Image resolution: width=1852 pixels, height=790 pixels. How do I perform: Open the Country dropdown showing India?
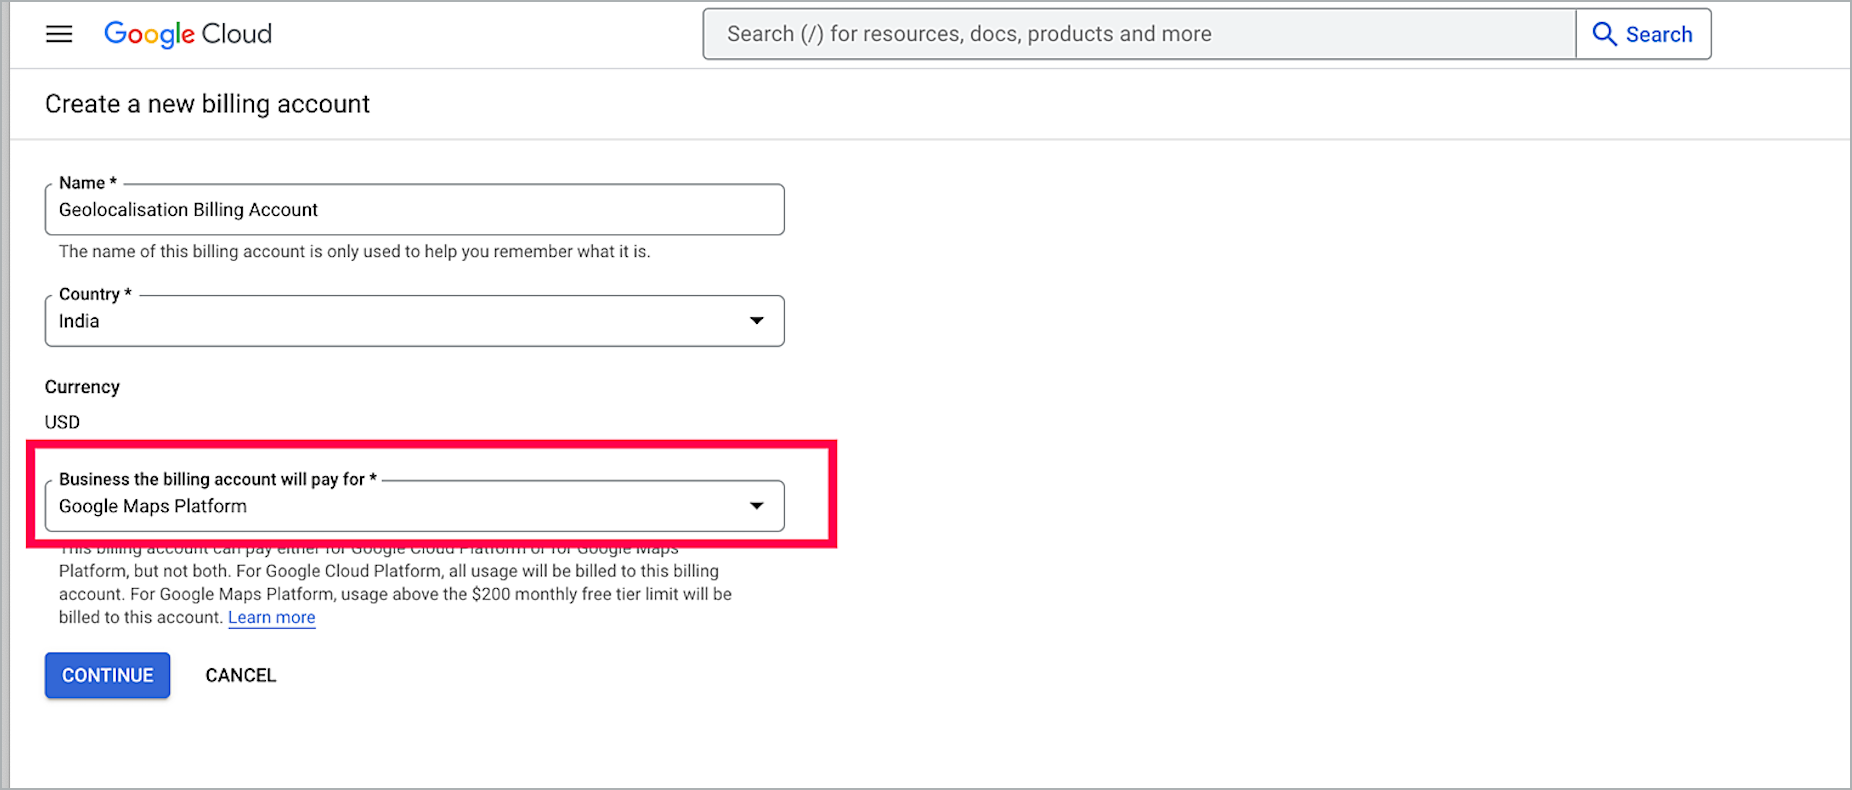coord(414,321)
